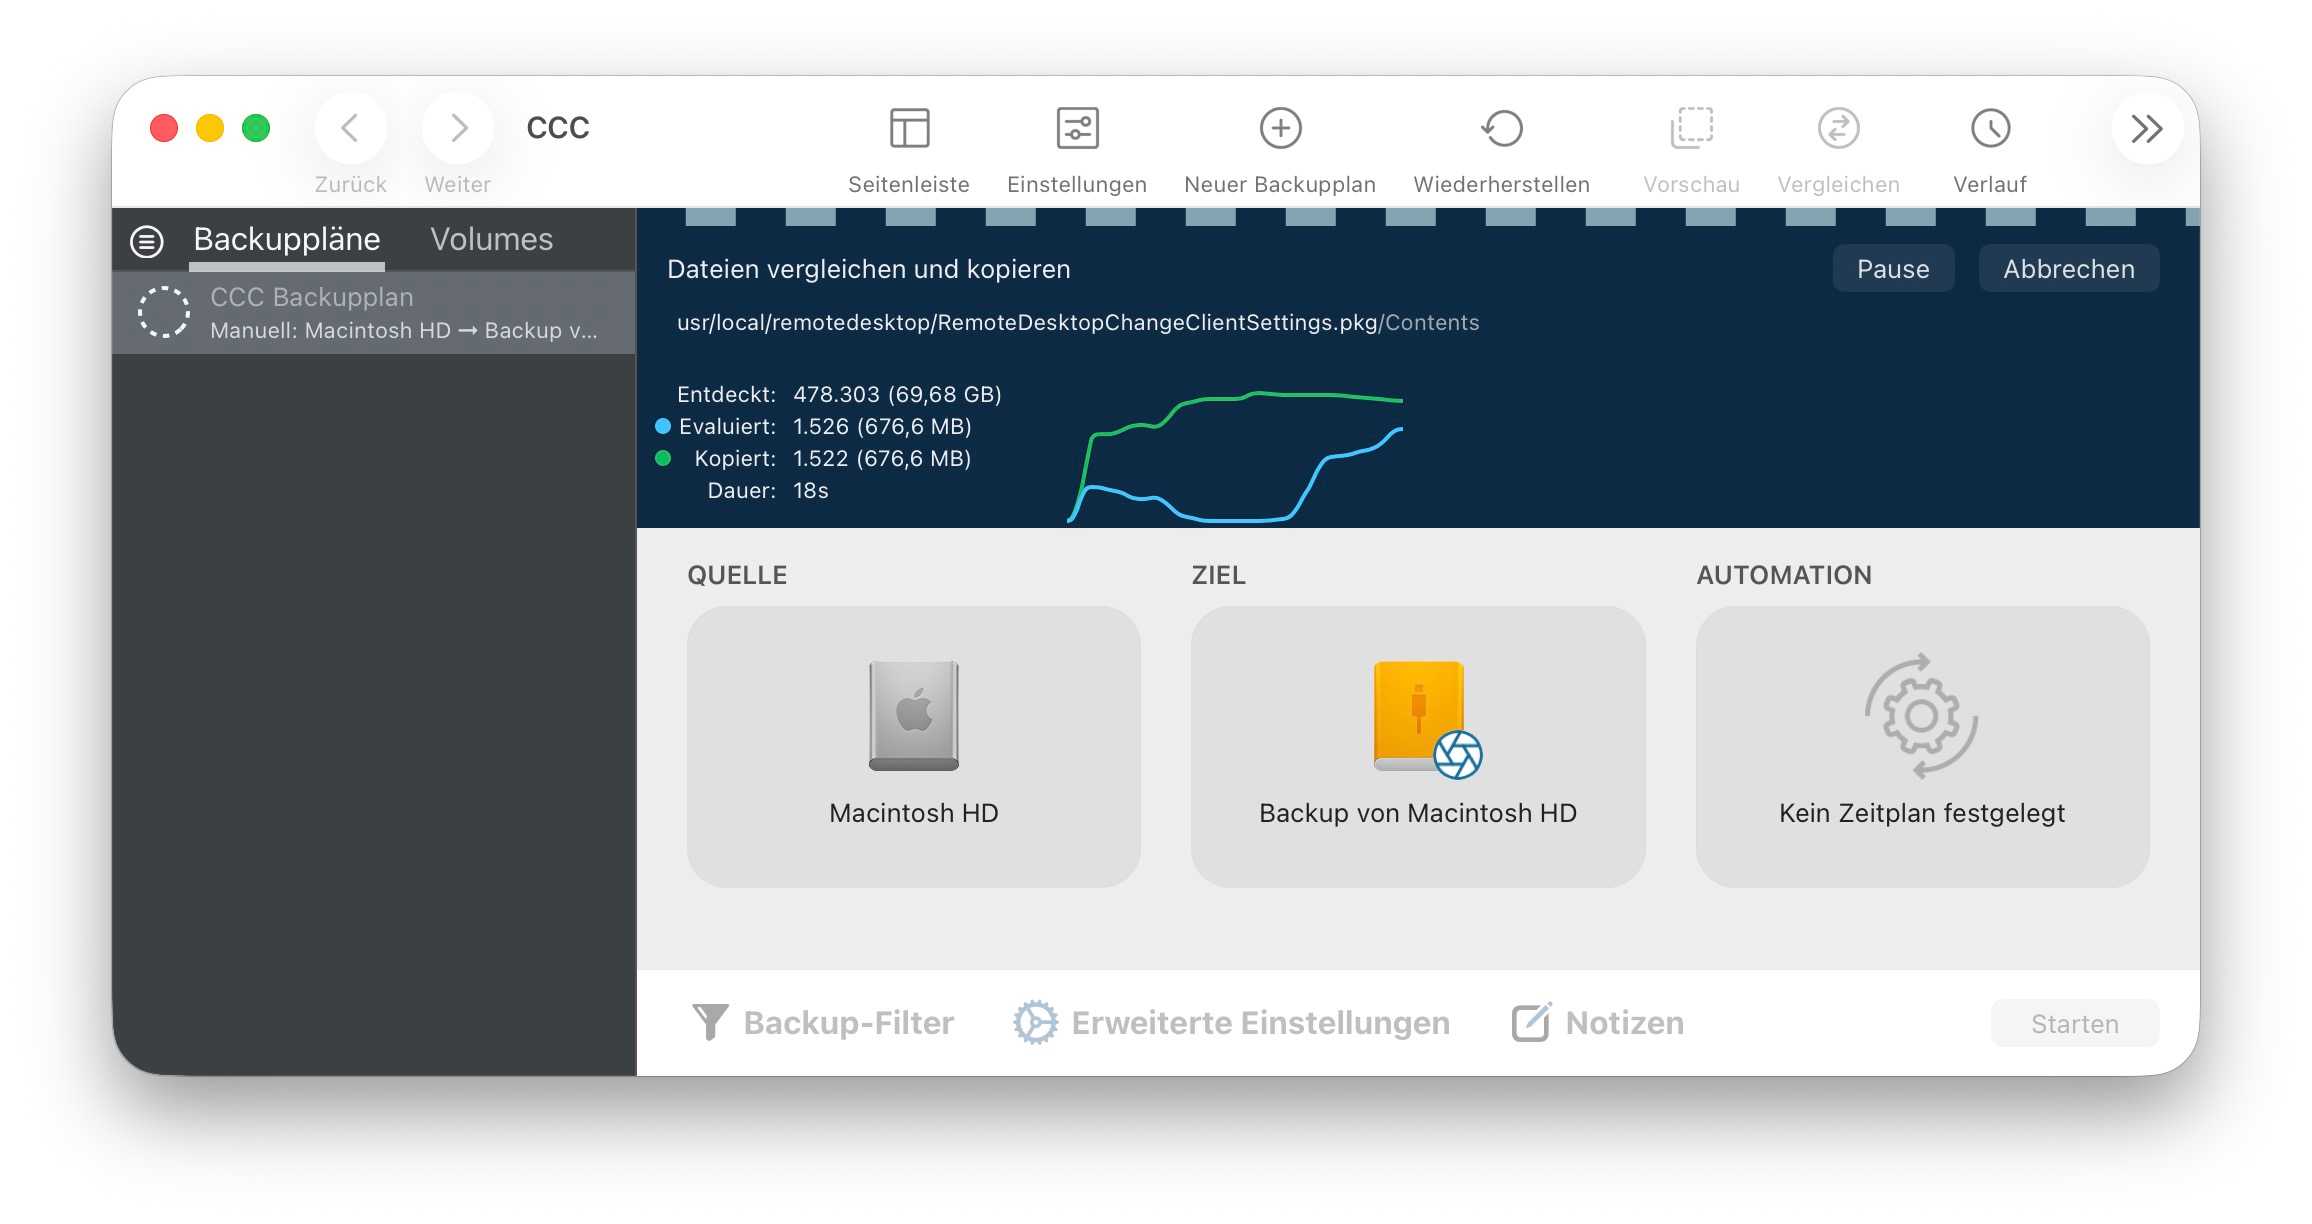
Task: Open the sidebar list options icon
Action: (x=147, y=241)
